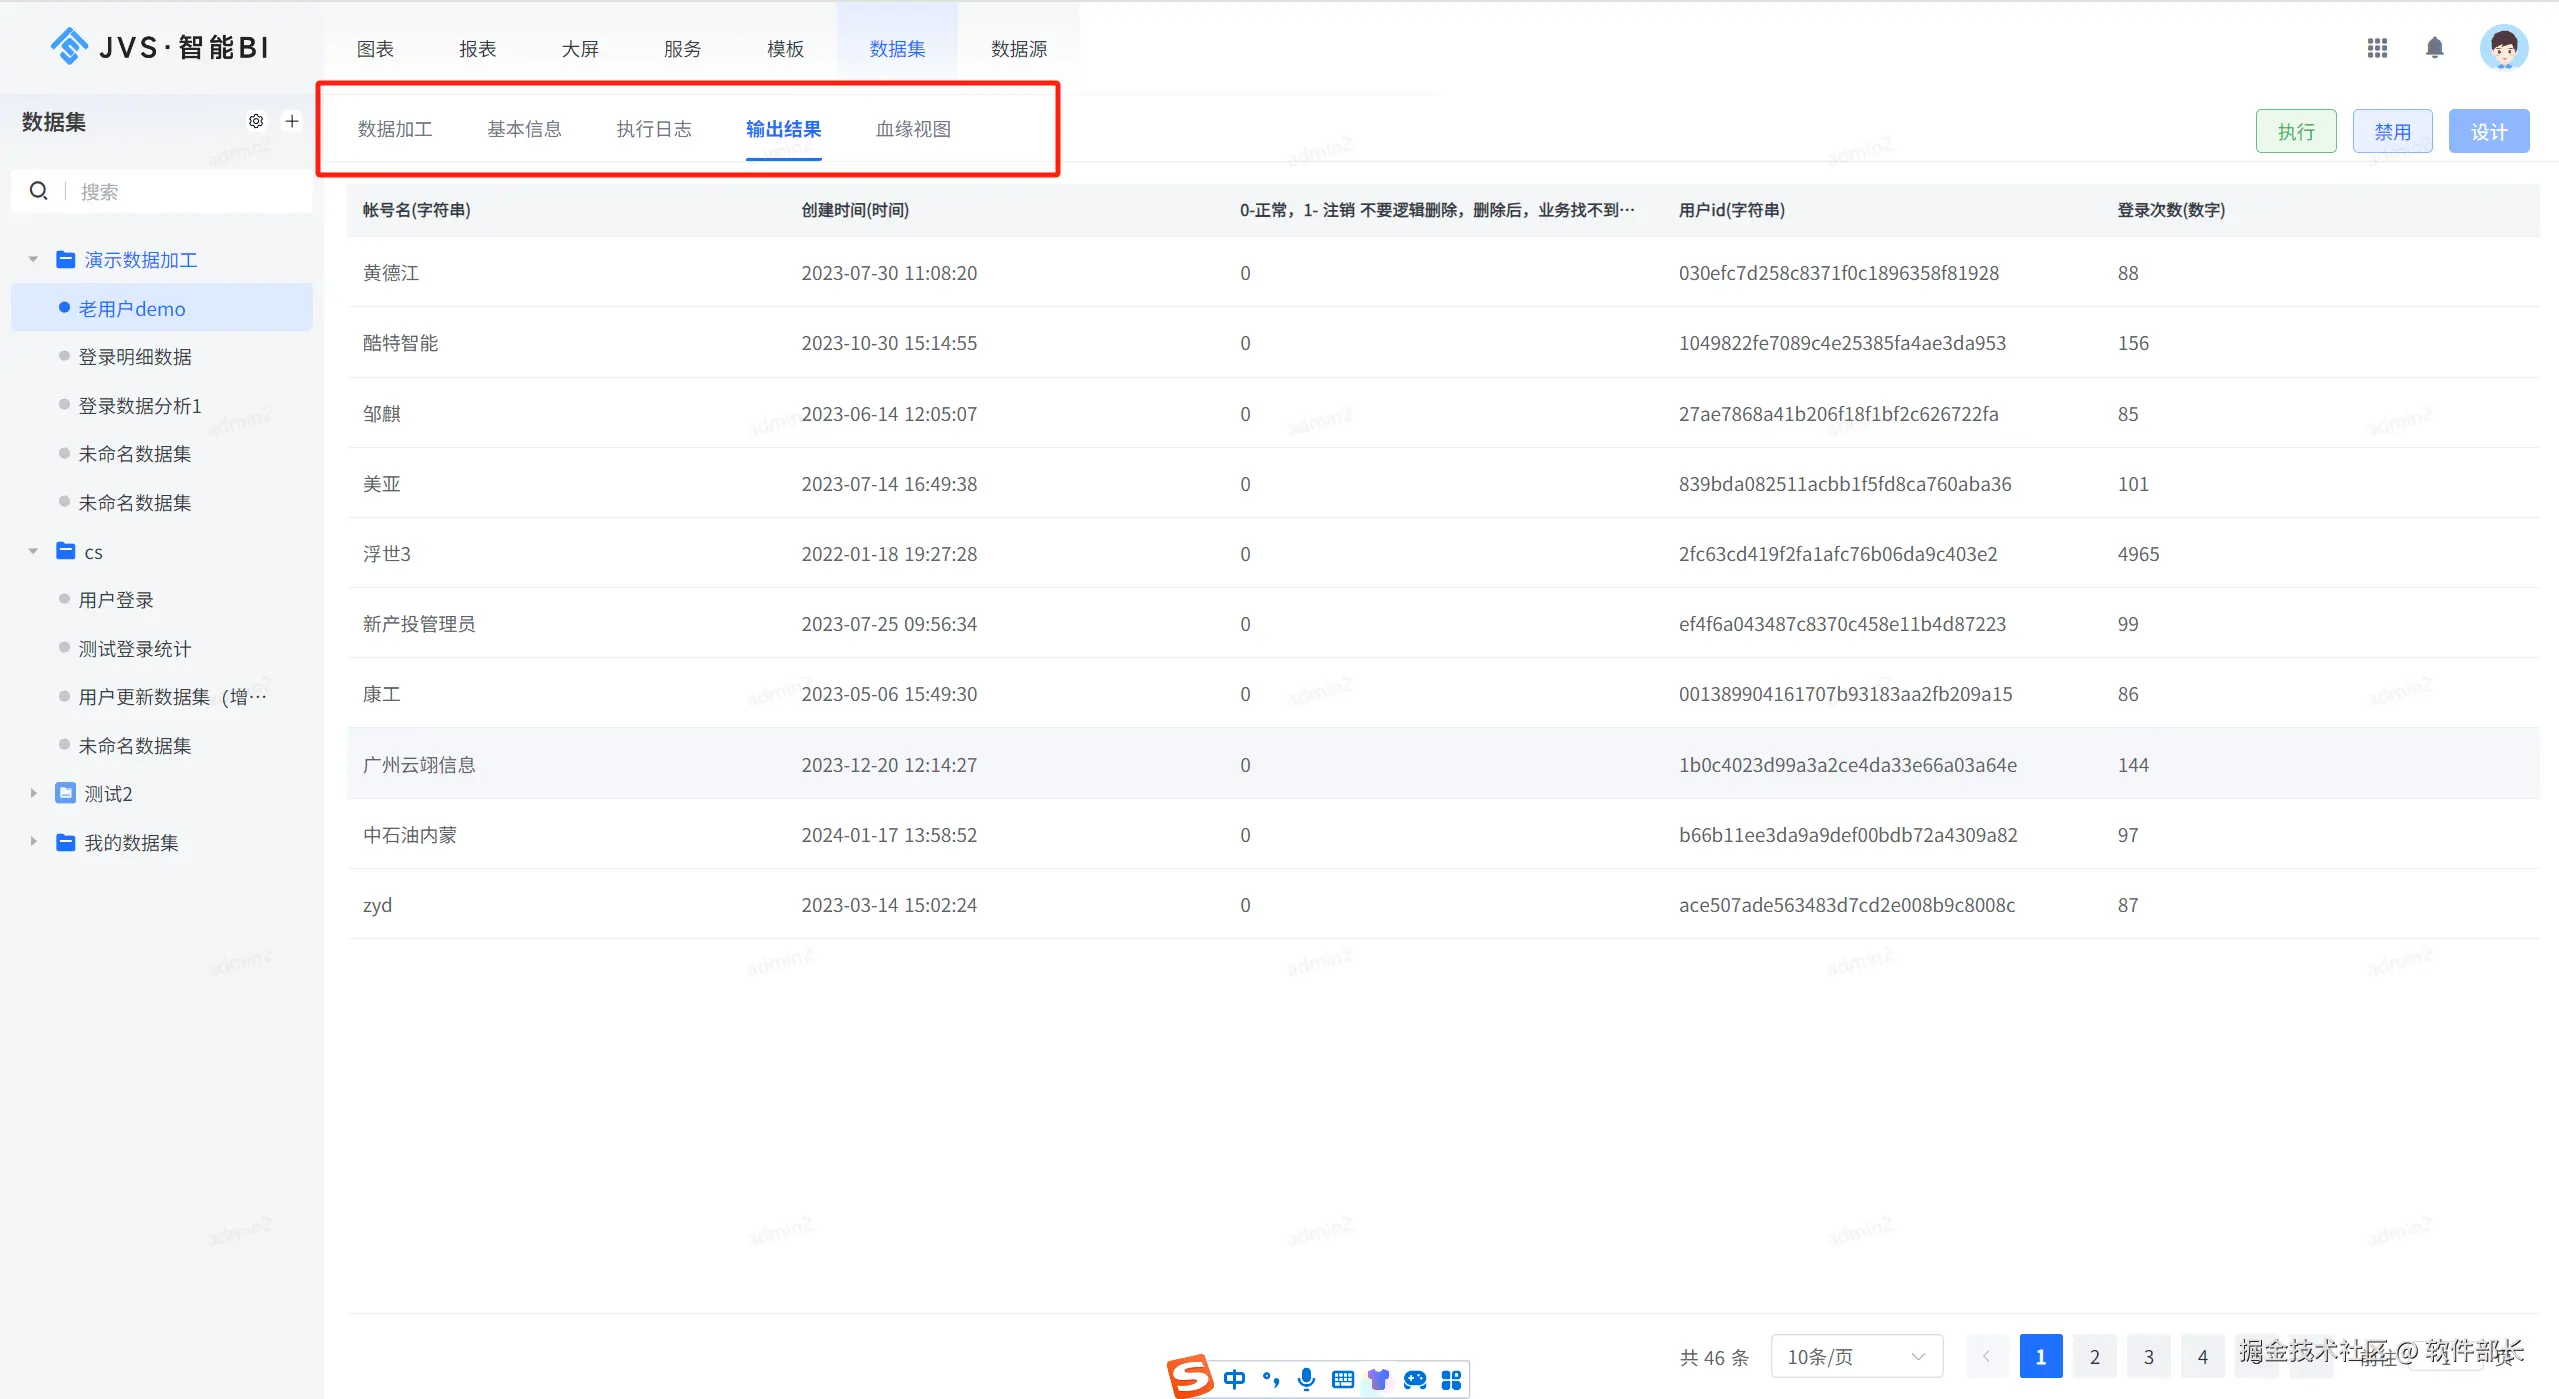Select the 登录明细数据 dataset
Viewport: 2559px width, 1399px height.
point(135,357)
